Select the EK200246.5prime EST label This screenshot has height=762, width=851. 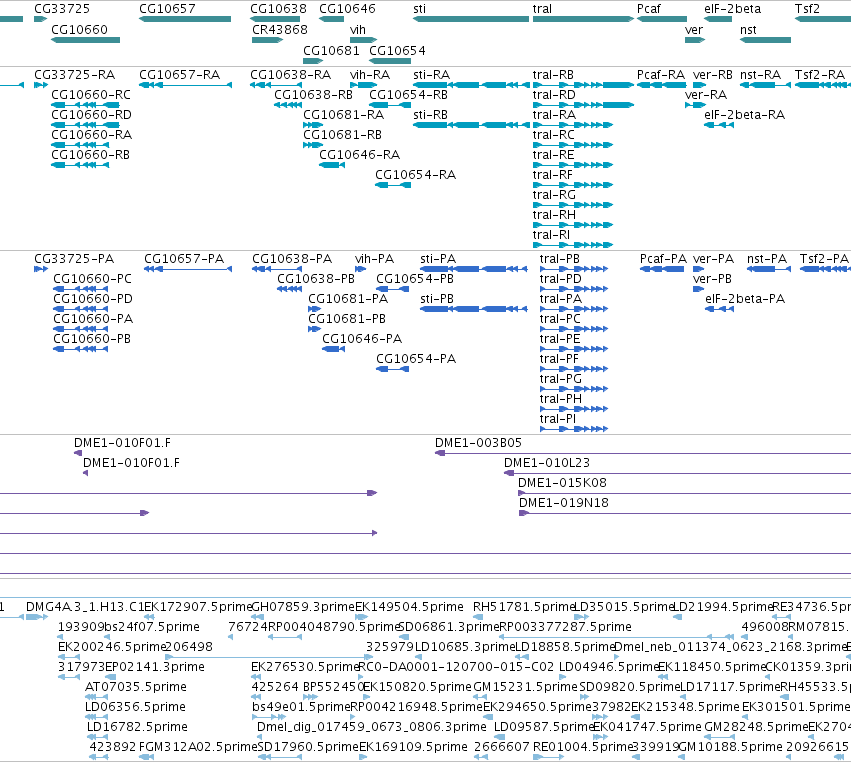click(112, 646)
